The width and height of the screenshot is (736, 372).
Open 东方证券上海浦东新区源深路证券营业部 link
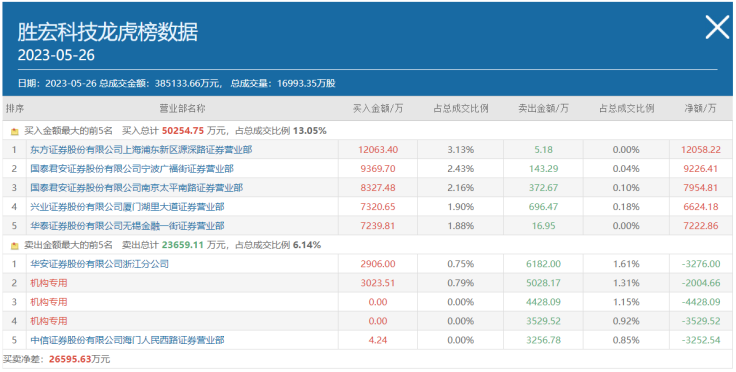tap(141, 150)
